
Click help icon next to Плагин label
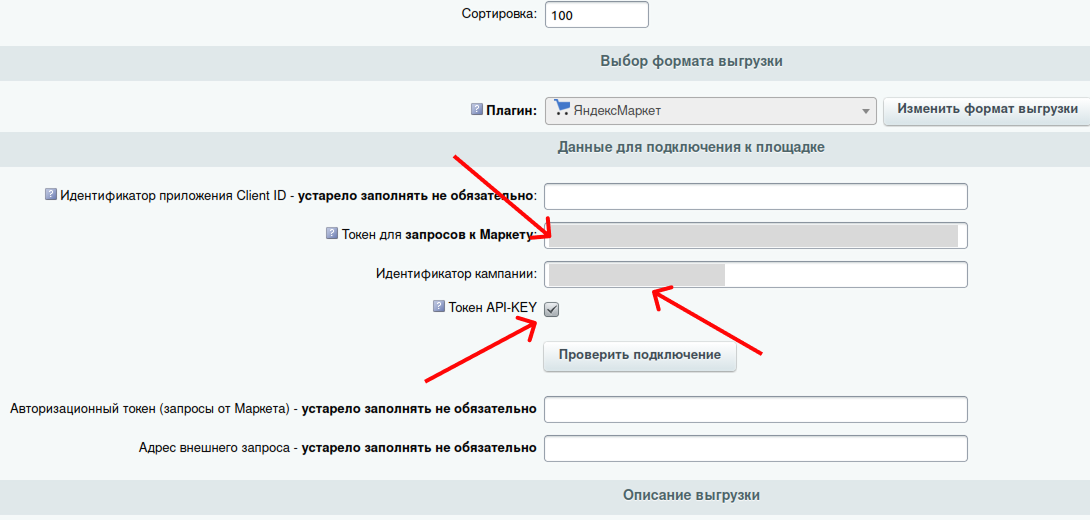pos(476,109)
